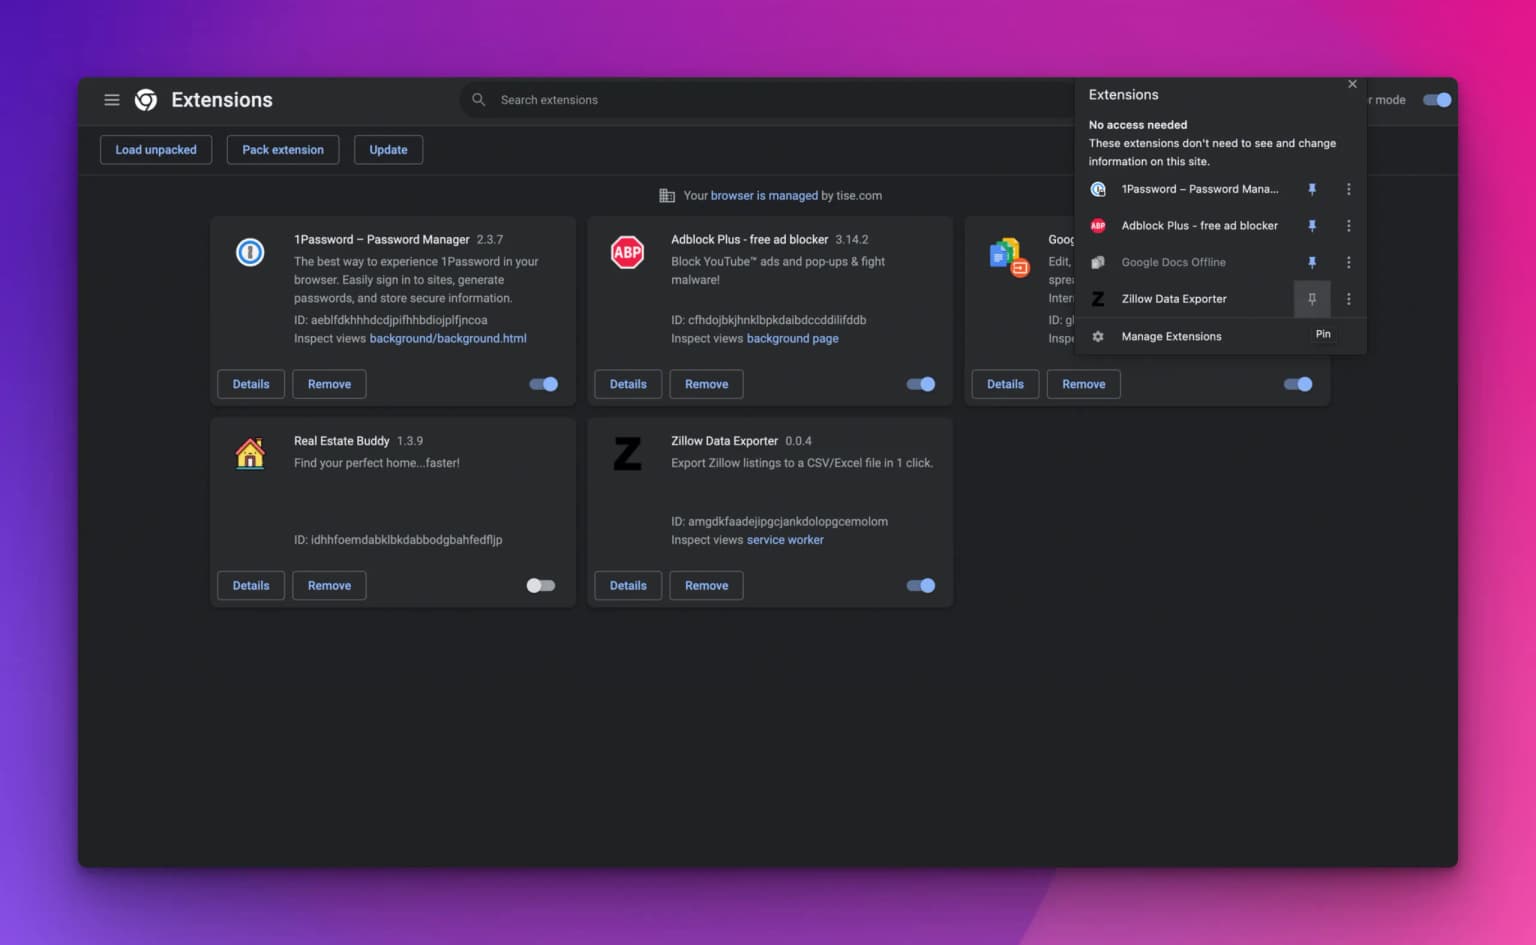This screenshot has height=945, width=1536.
Task: Click the search magnifier icon
Action: pos(479,100)
